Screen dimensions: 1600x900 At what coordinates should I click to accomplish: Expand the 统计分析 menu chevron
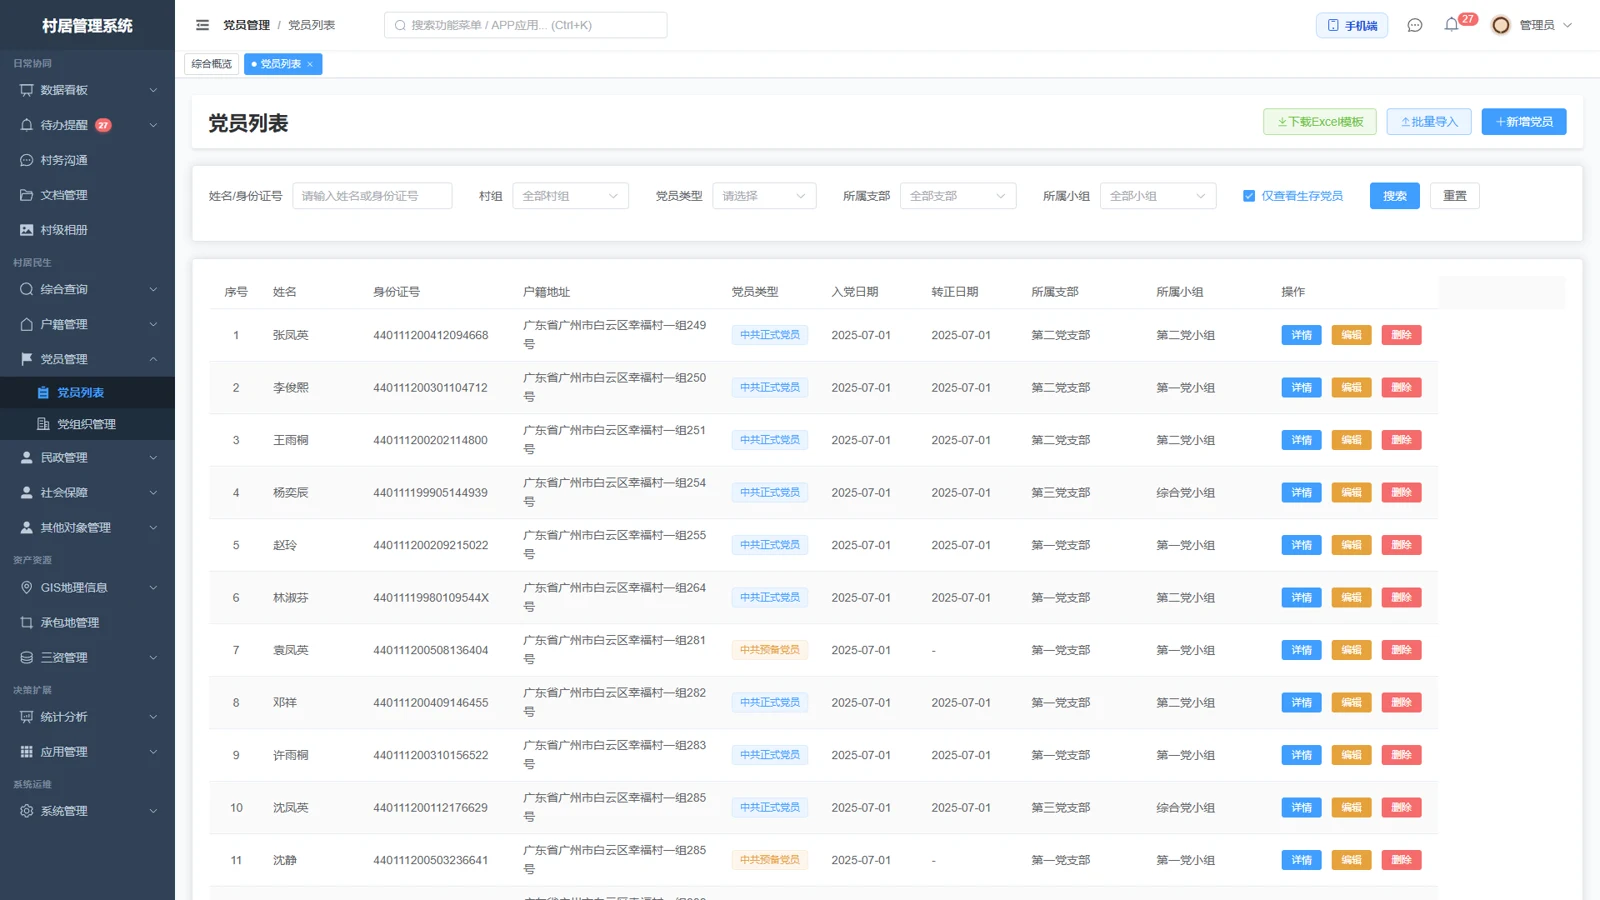pos(153,717)
